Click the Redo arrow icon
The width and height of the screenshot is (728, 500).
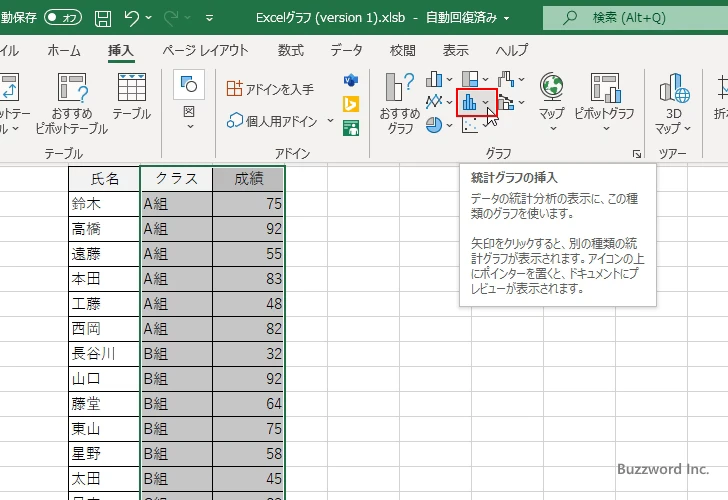tap(171, 18)
